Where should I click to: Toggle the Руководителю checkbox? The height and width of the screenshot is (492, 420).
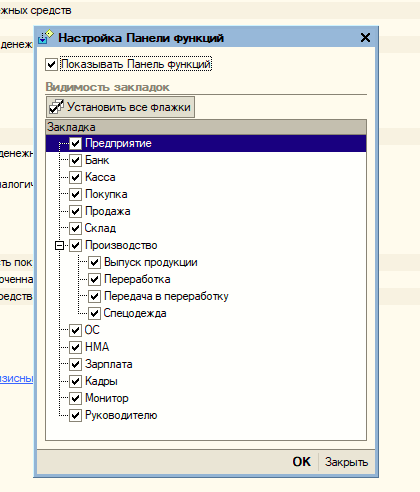75,415
